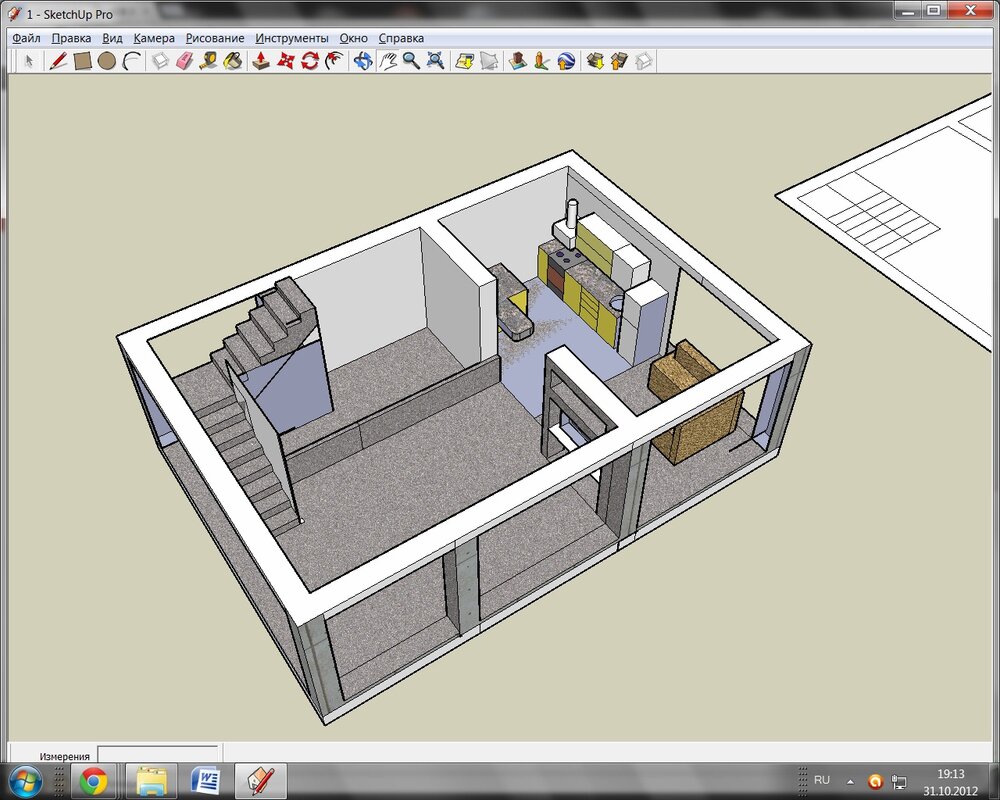Click the Zoom Extents tool
Viewport: 1000px width, 800px height.
click(x=435, y=61)
